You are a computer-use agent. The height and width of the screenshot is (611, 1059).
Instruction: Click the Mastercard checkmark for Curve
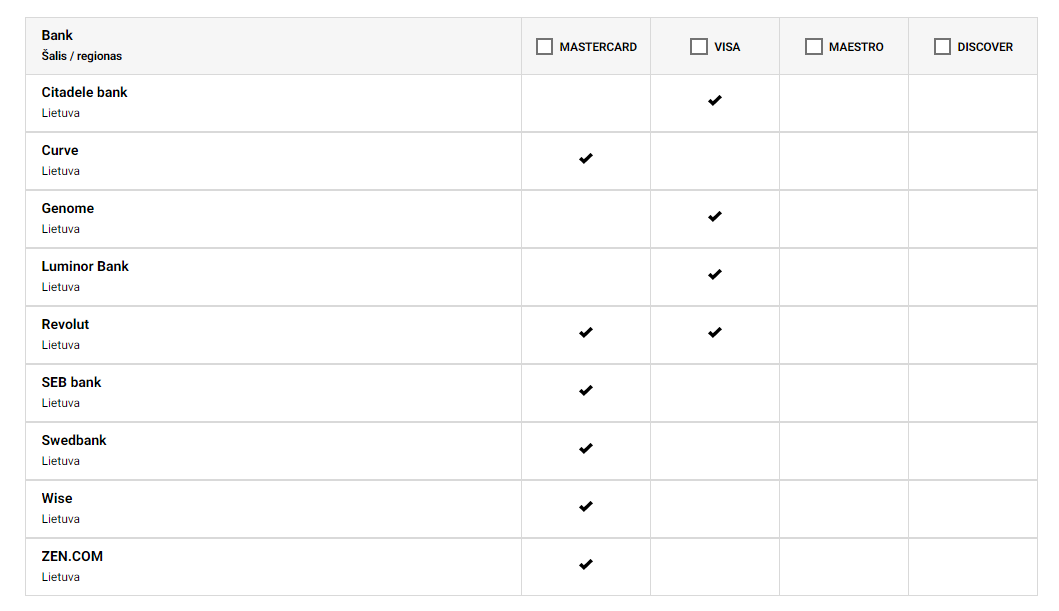[586, 159]
